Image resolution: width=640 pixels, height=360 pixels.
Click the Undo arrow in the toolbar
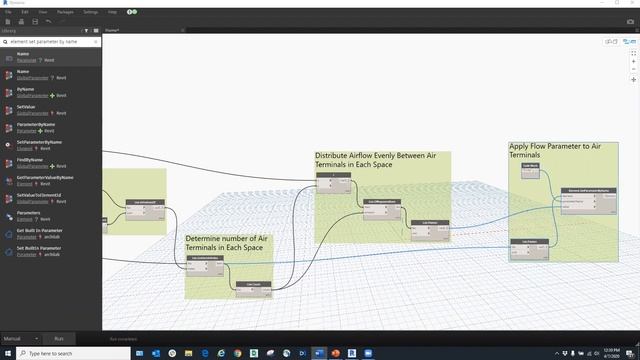coord(49,22)
